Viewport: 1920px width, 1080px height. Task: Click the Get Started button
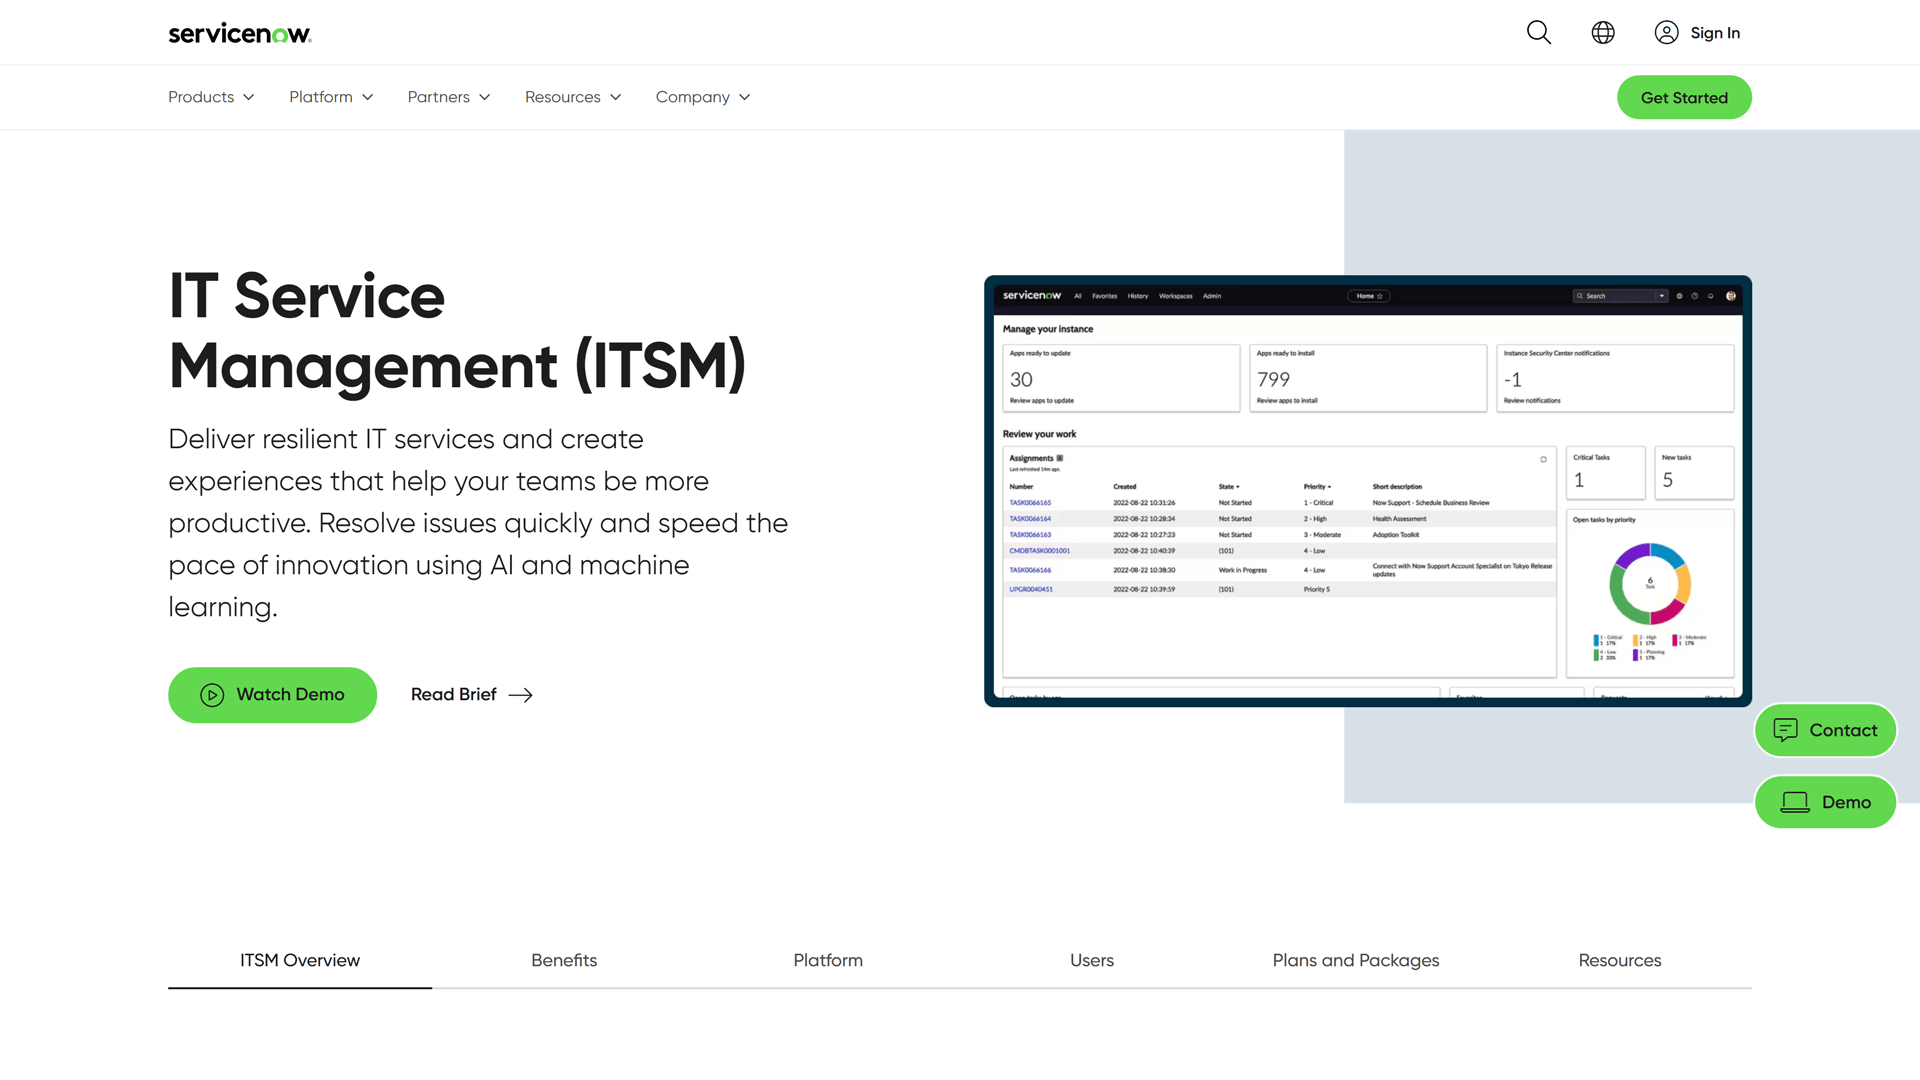(x=1684, y=97)
